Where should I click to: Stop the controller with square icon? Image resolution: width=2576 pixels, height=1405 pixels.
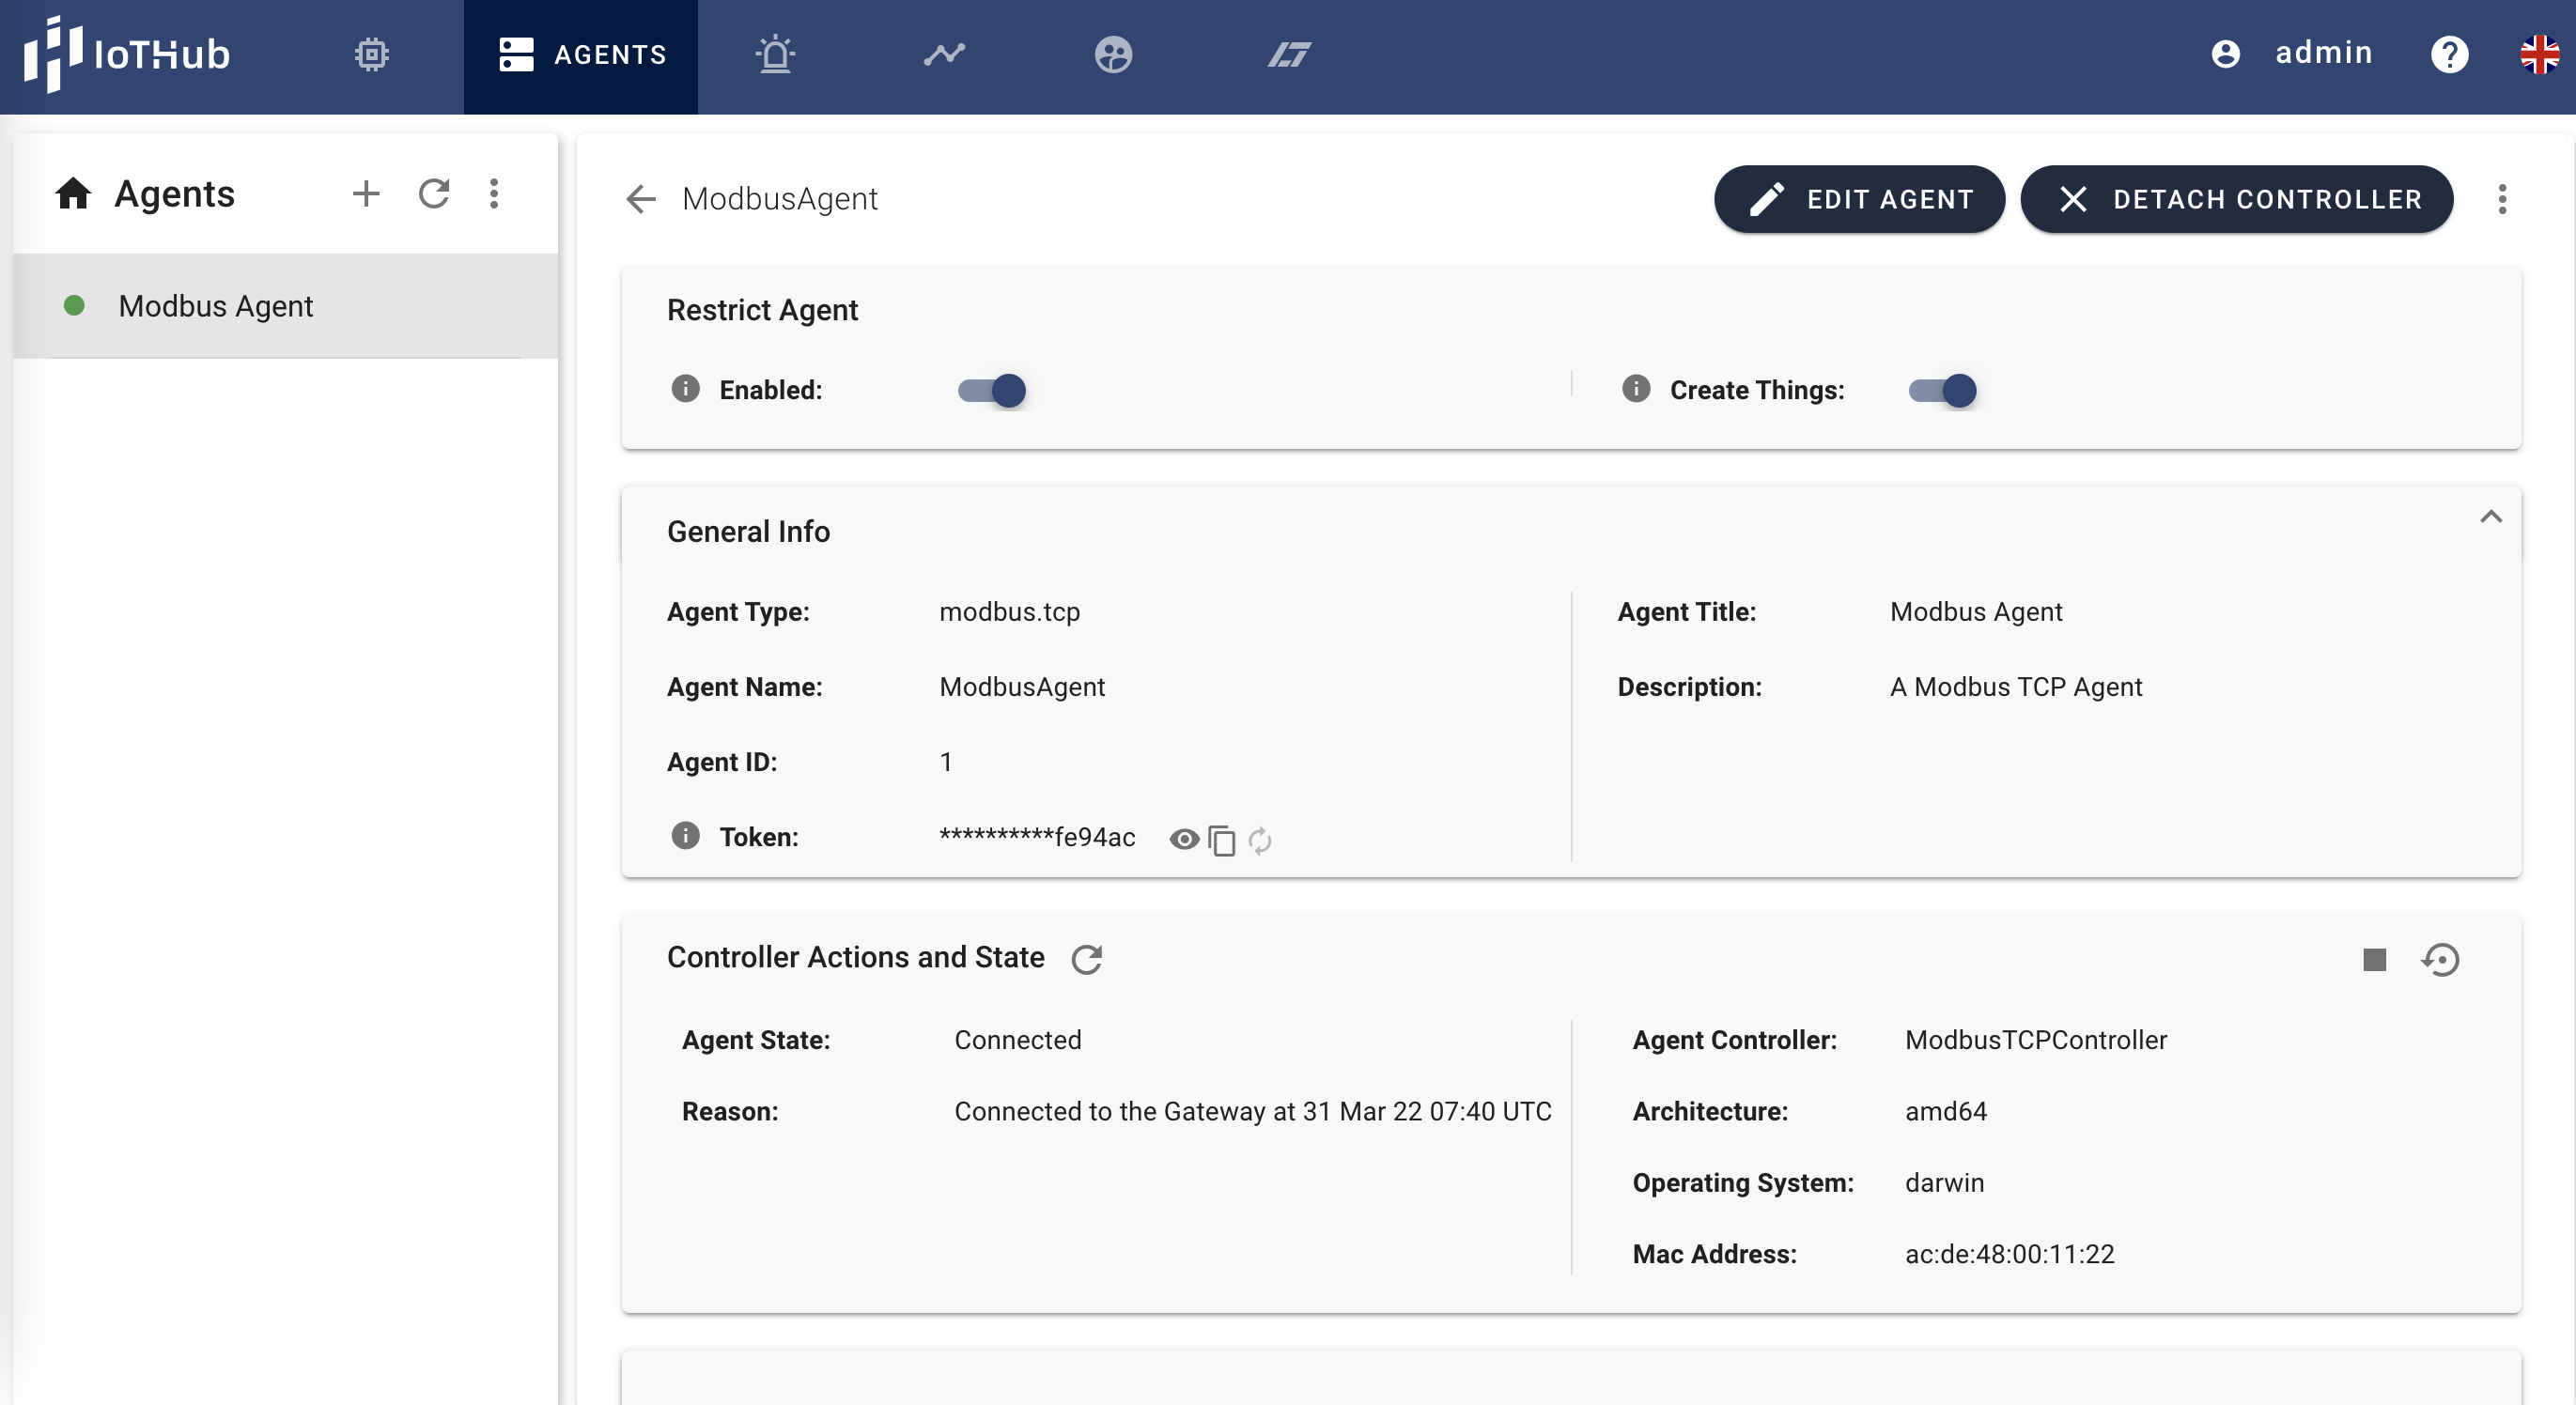point(2374,959)
